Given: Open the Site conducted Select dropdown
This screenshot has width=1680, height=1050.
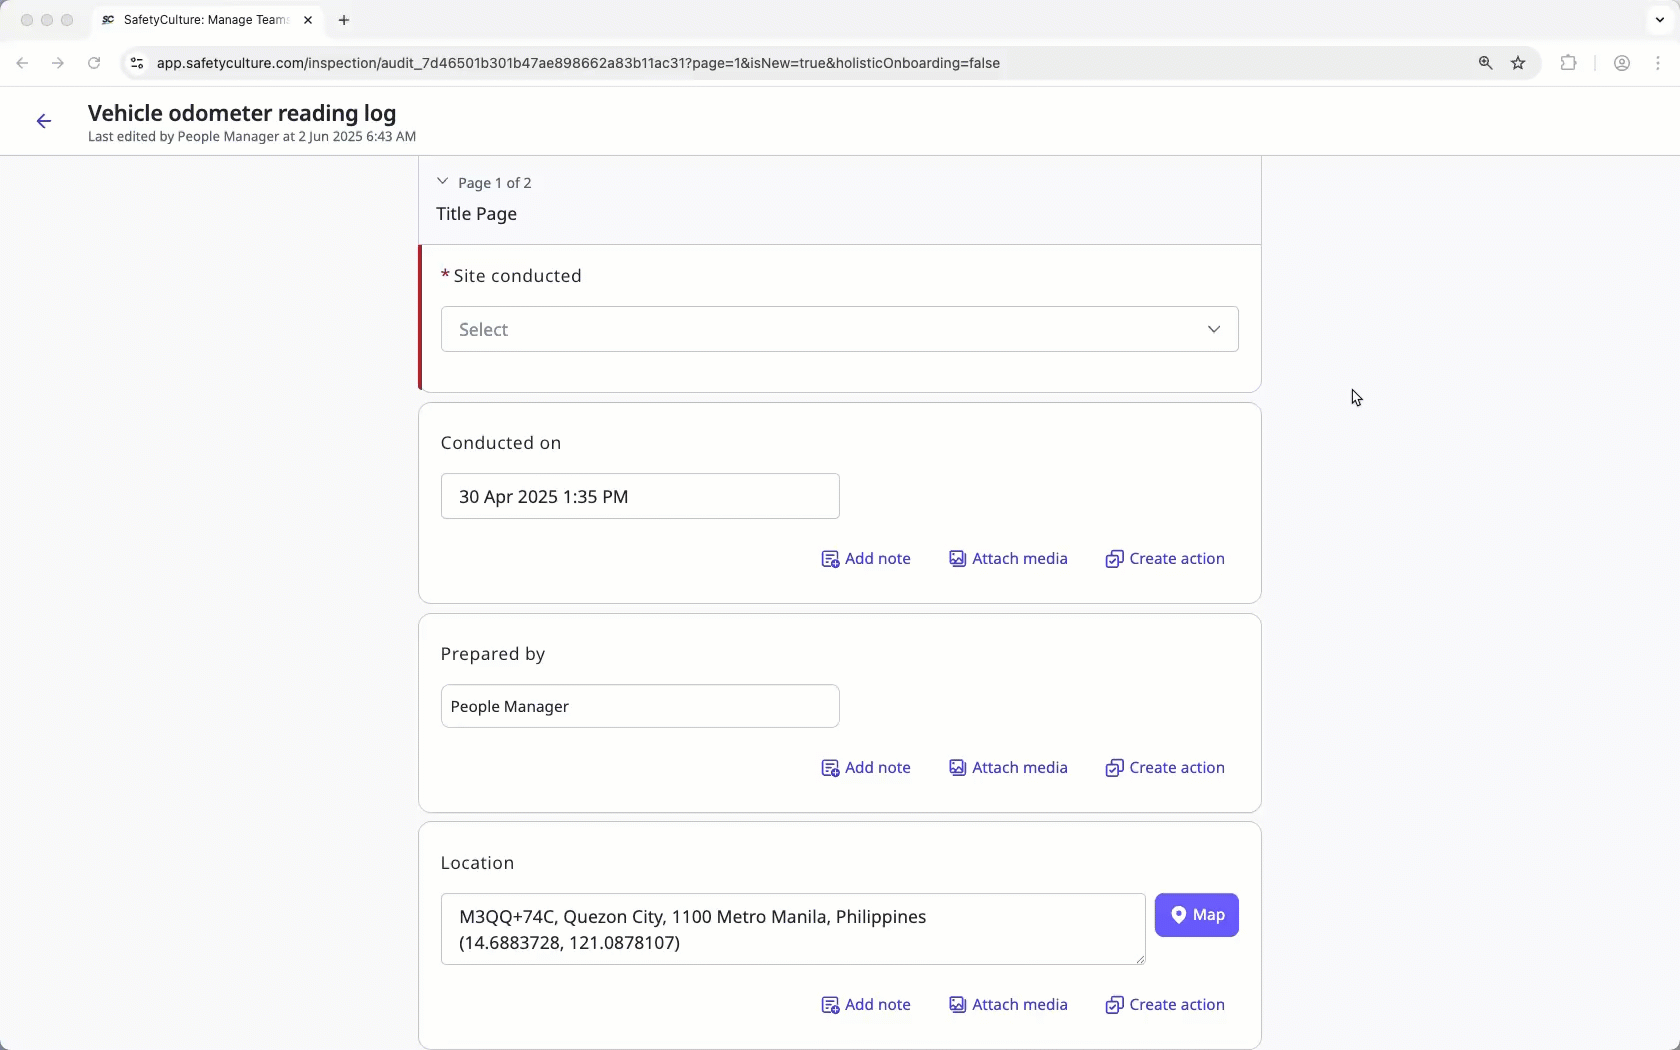Looking at the screenshot, I should click(839, 329).
